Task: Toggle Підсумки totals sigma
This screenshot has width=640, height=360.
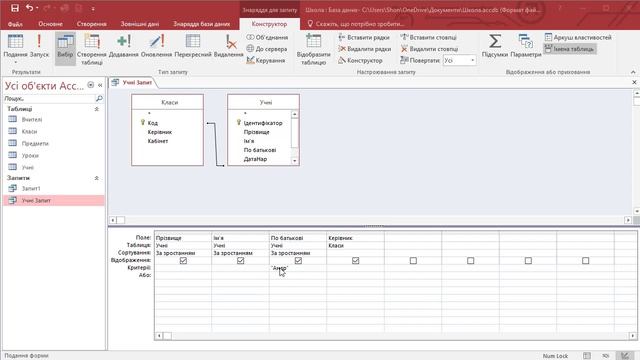Action: 495,45
